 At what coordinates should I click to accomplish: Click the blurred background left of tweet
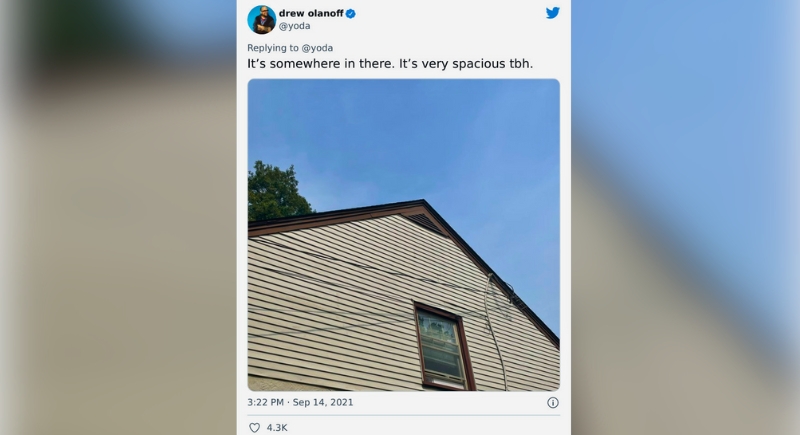[x=118, y=217]
